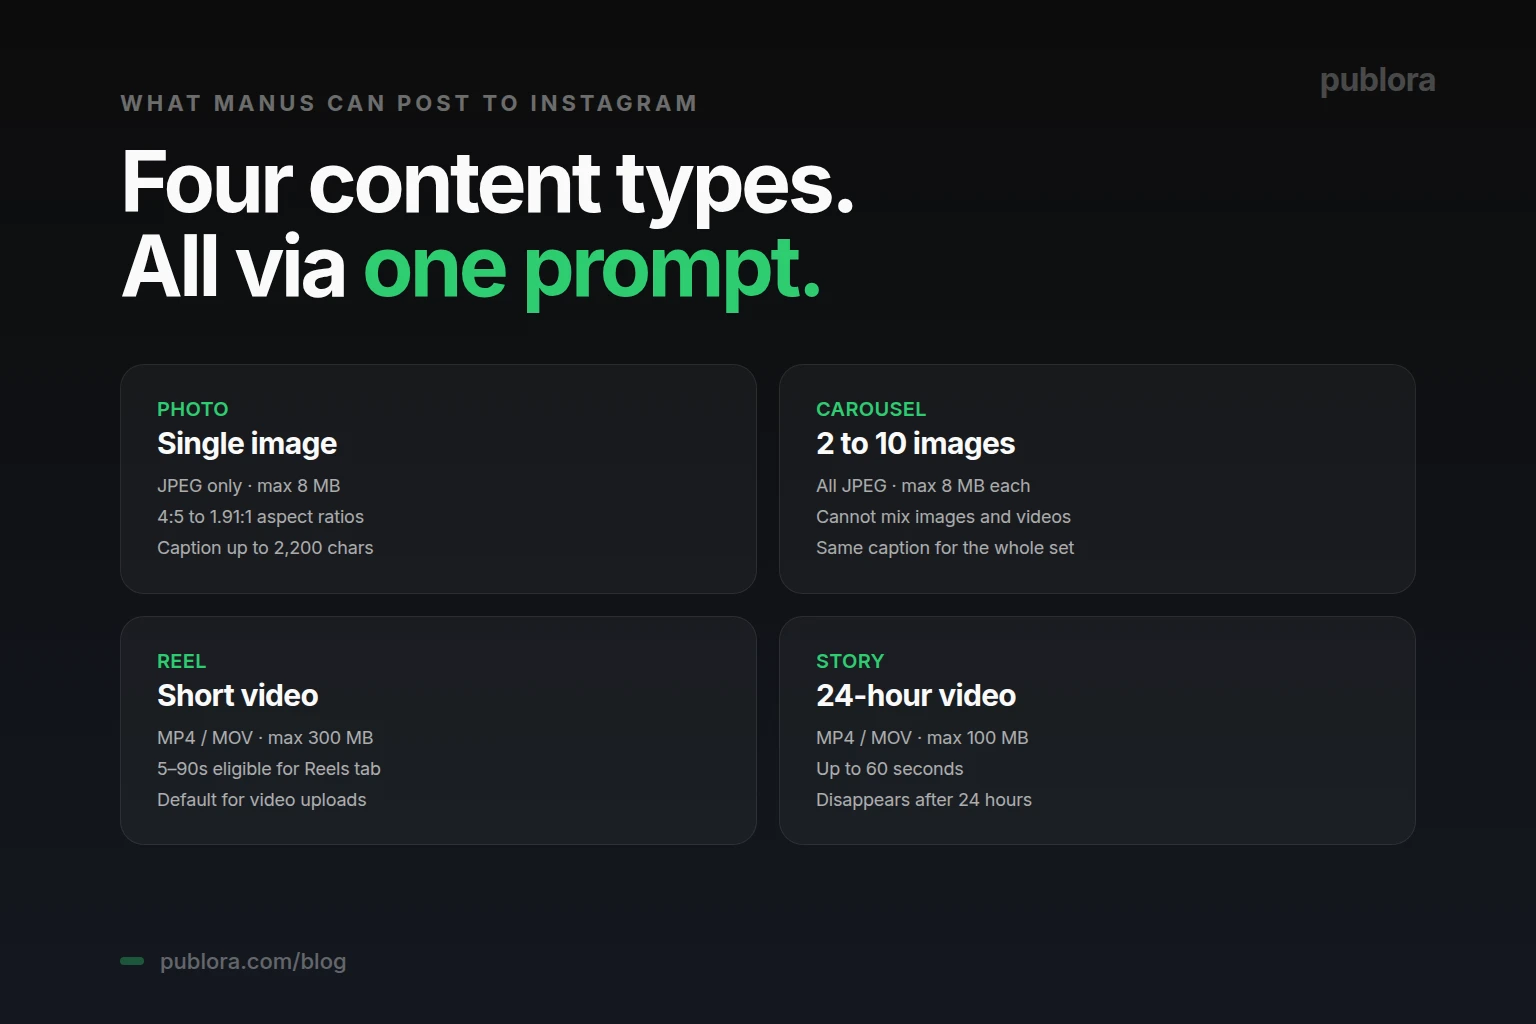This screenshot has height=1024, width=1536.
Task: Click 'Cannot mix images and videos' line
Action: (x=943, y=517)
